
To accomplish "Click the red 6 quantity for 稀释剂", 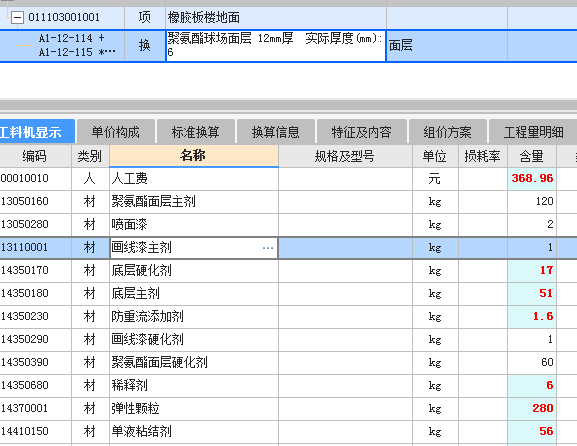I will (532, 386).
